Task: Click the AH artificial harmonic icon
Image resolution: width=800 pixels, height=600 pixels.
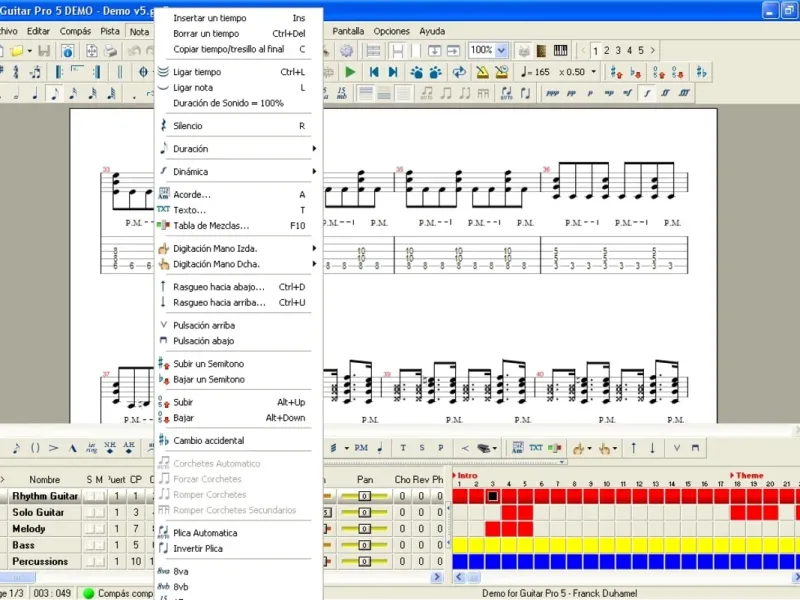Action: pyautogui.click(x=129, y=448)
